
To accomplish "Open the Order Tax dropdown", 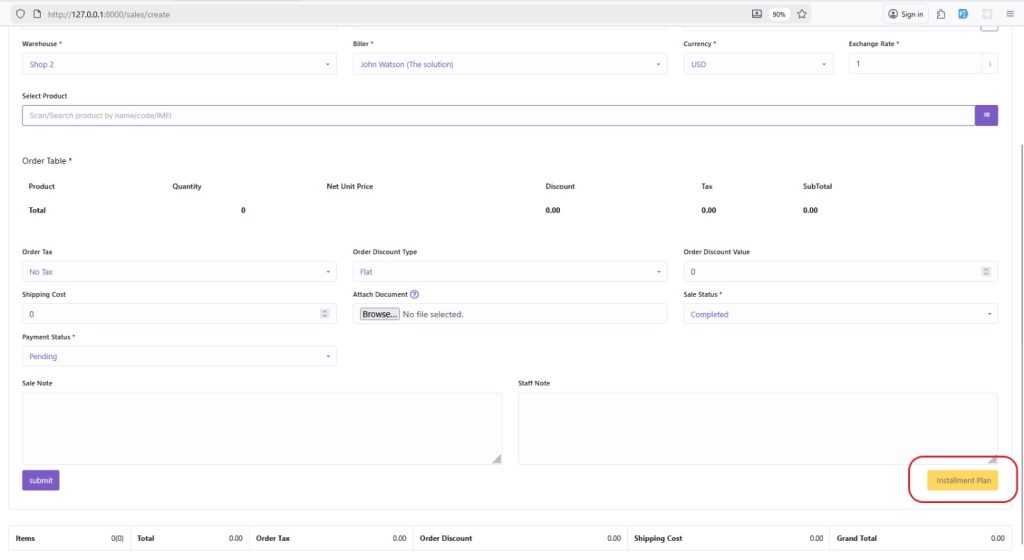I will click(x=179, y=272).
